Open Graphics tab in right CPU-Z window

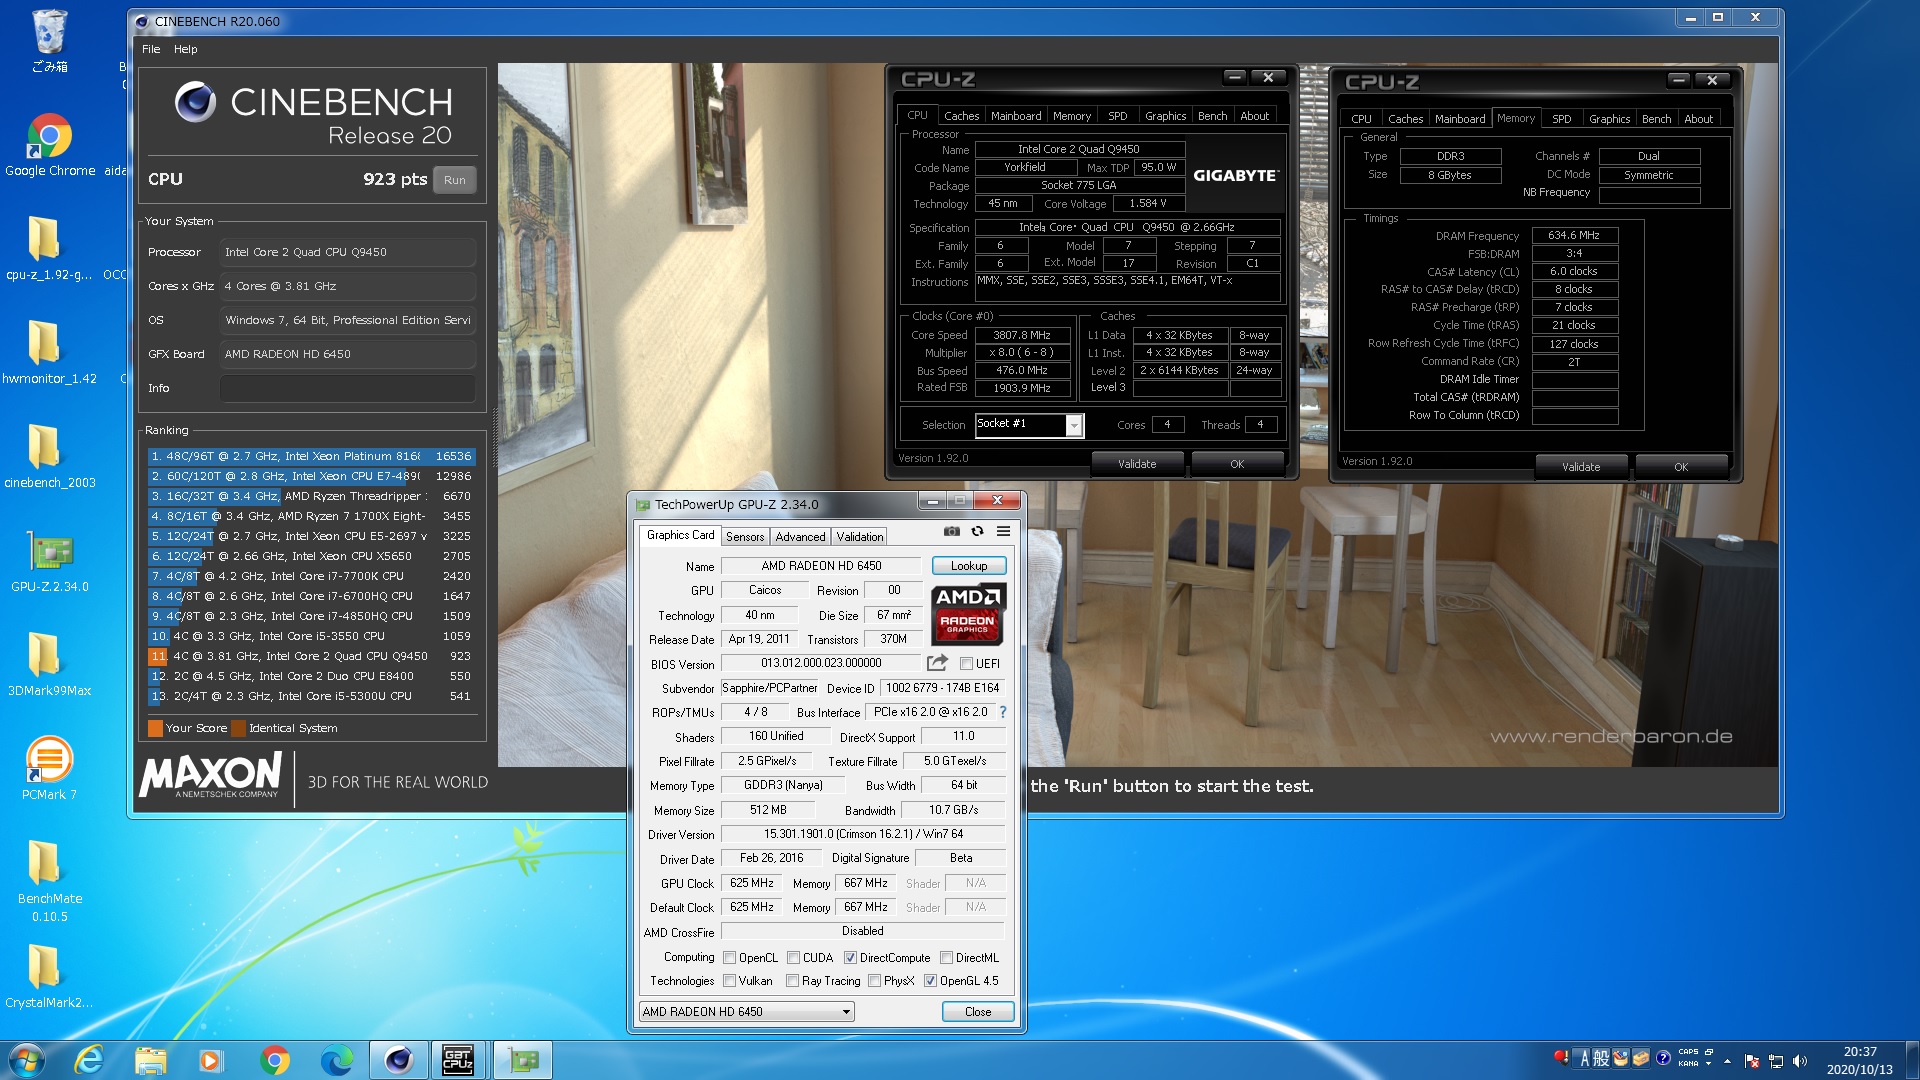(1609, 119)
